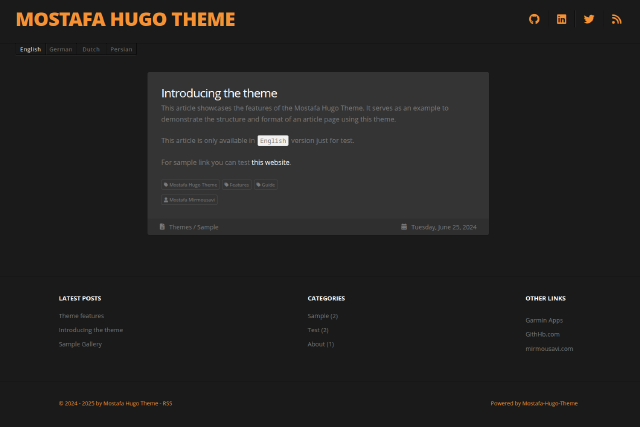Open 'Sample Gallery' in latest posts

pyautogui.click(x=80, y=344)
